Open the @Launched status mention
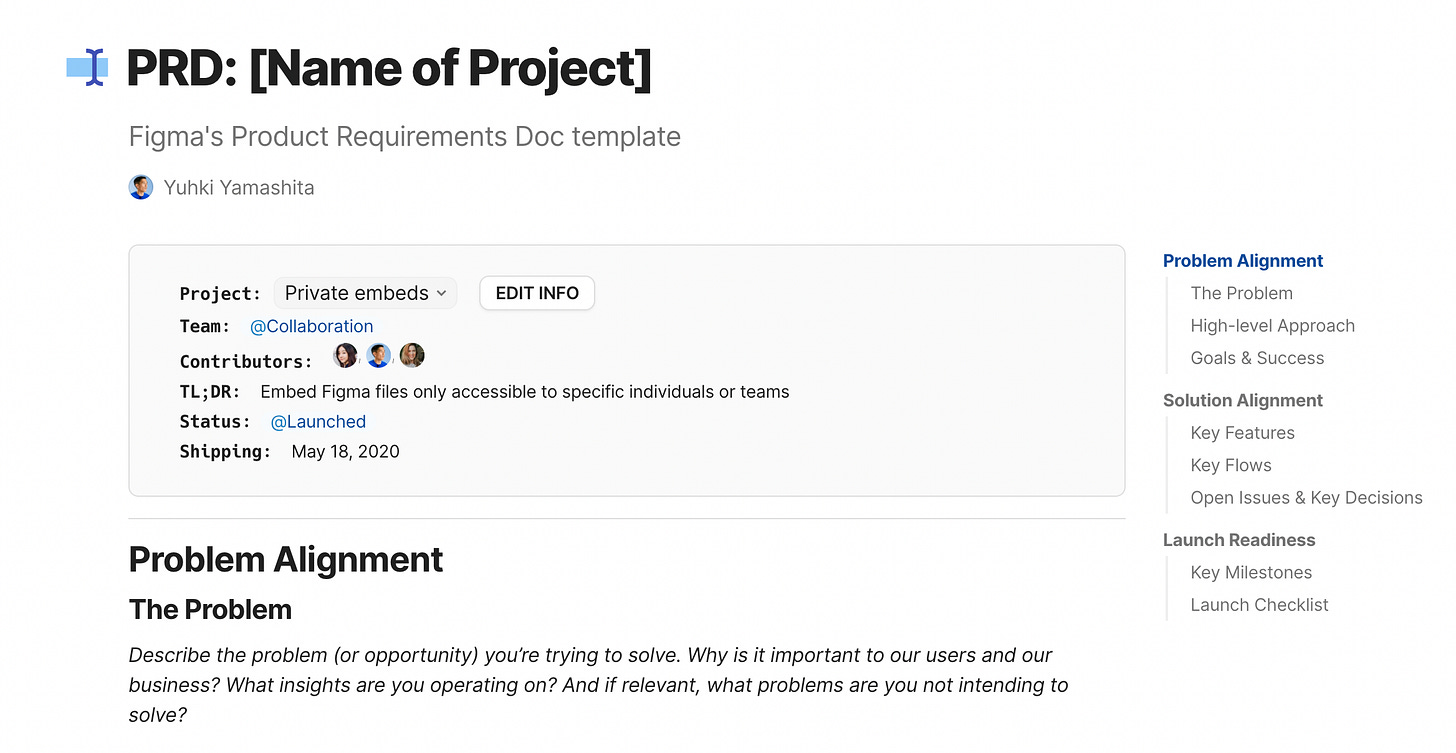 click(318, 422)
